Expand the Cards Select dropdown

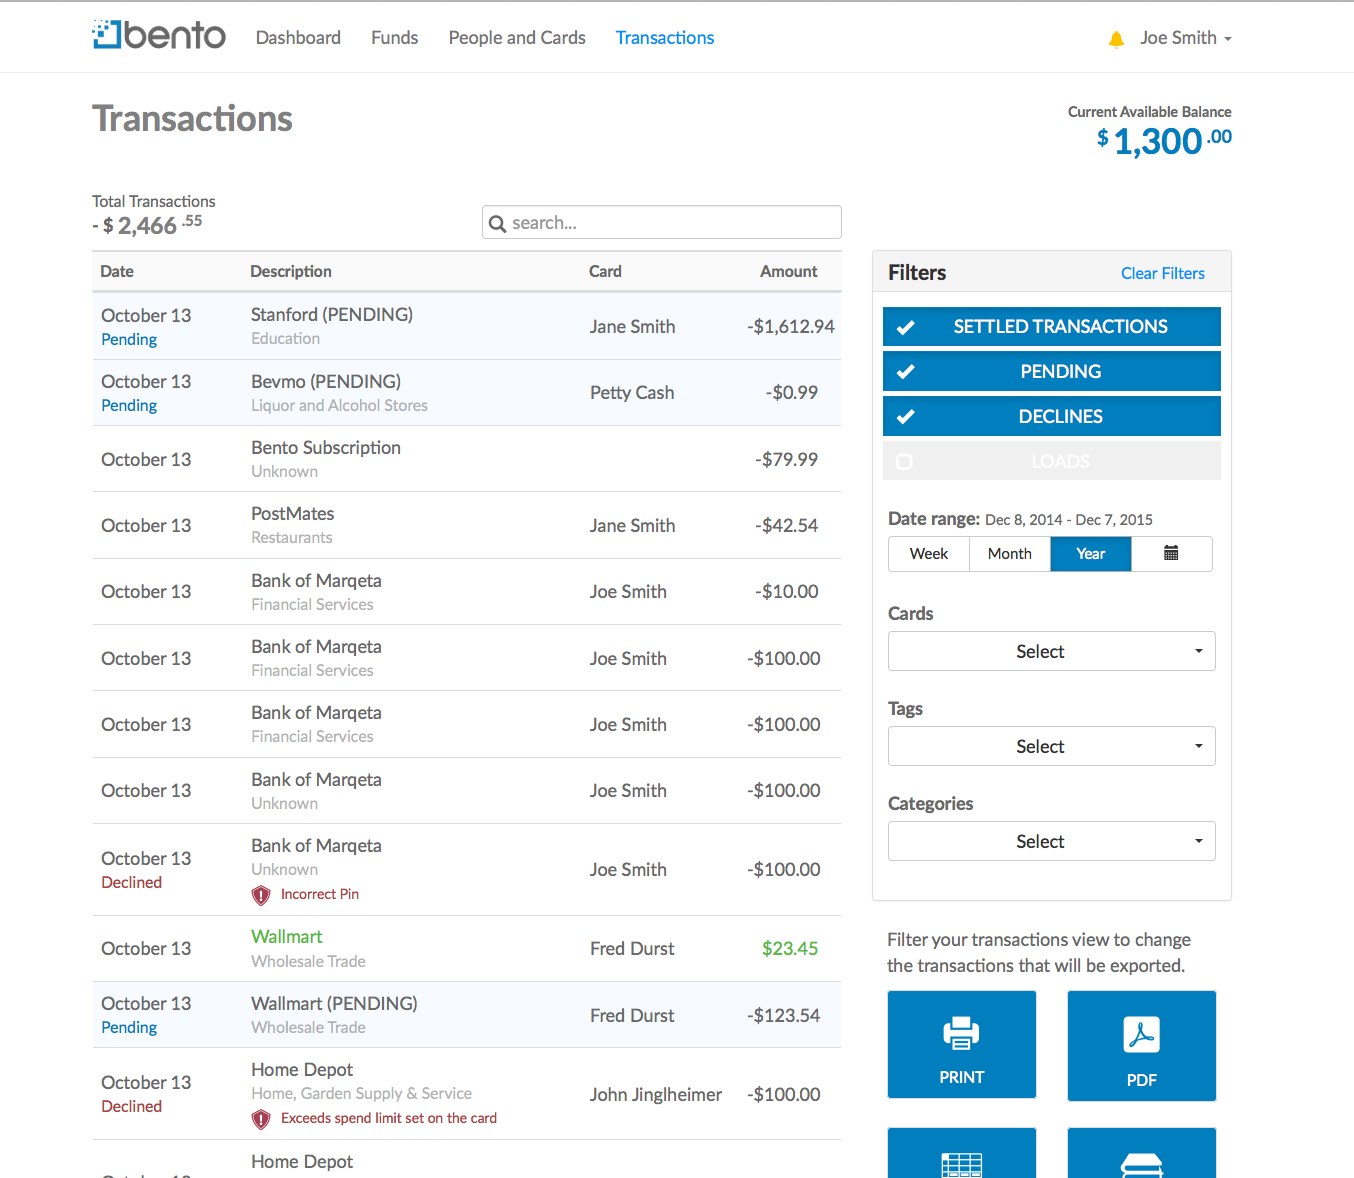click(1051, 651)
